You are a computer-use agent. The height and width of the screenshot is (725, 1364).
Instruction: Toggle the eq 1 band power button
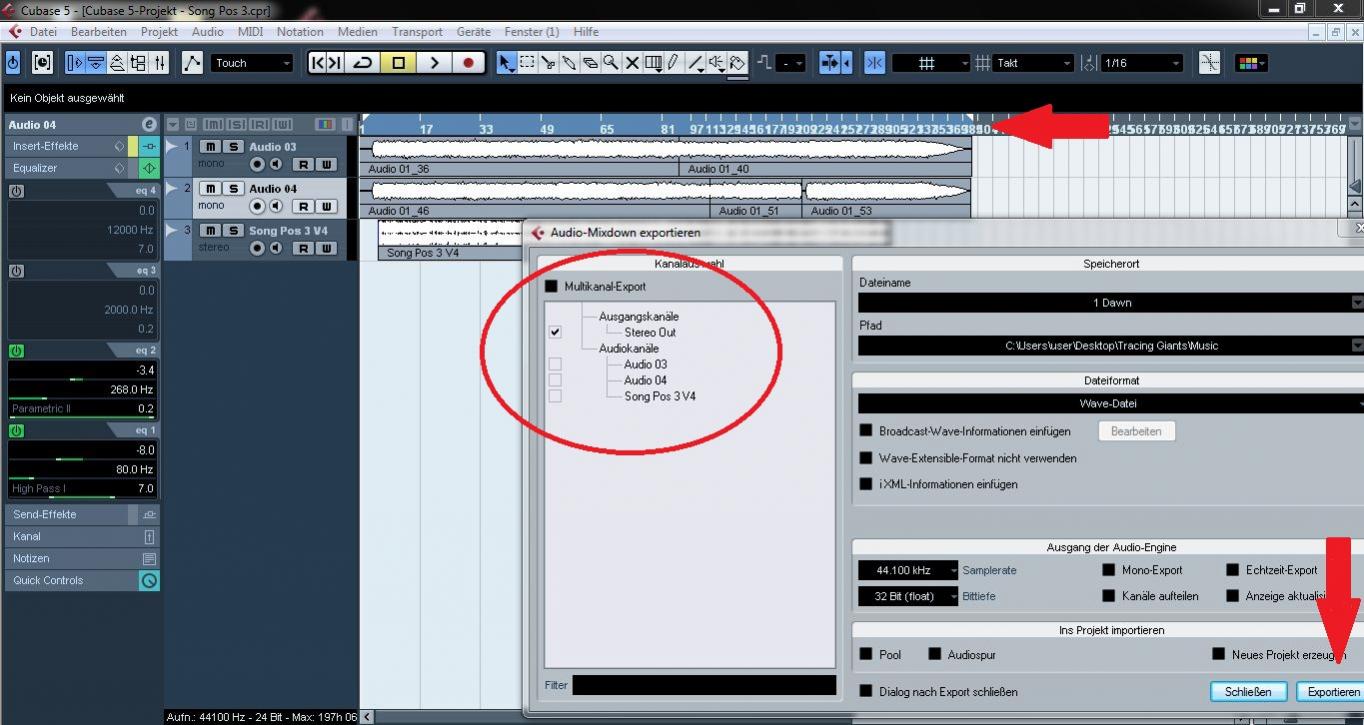(16, 430)
